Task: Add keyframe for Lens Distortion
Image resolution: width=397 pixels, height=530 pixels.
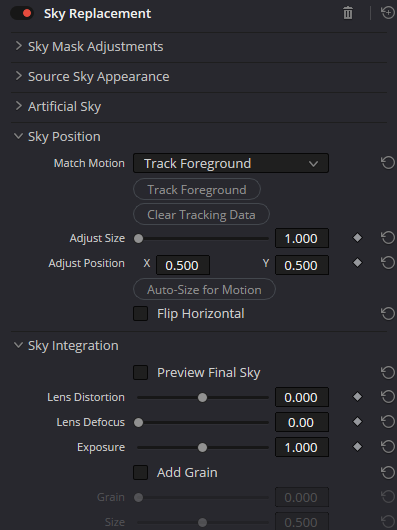Action: [x=357, y=396]
